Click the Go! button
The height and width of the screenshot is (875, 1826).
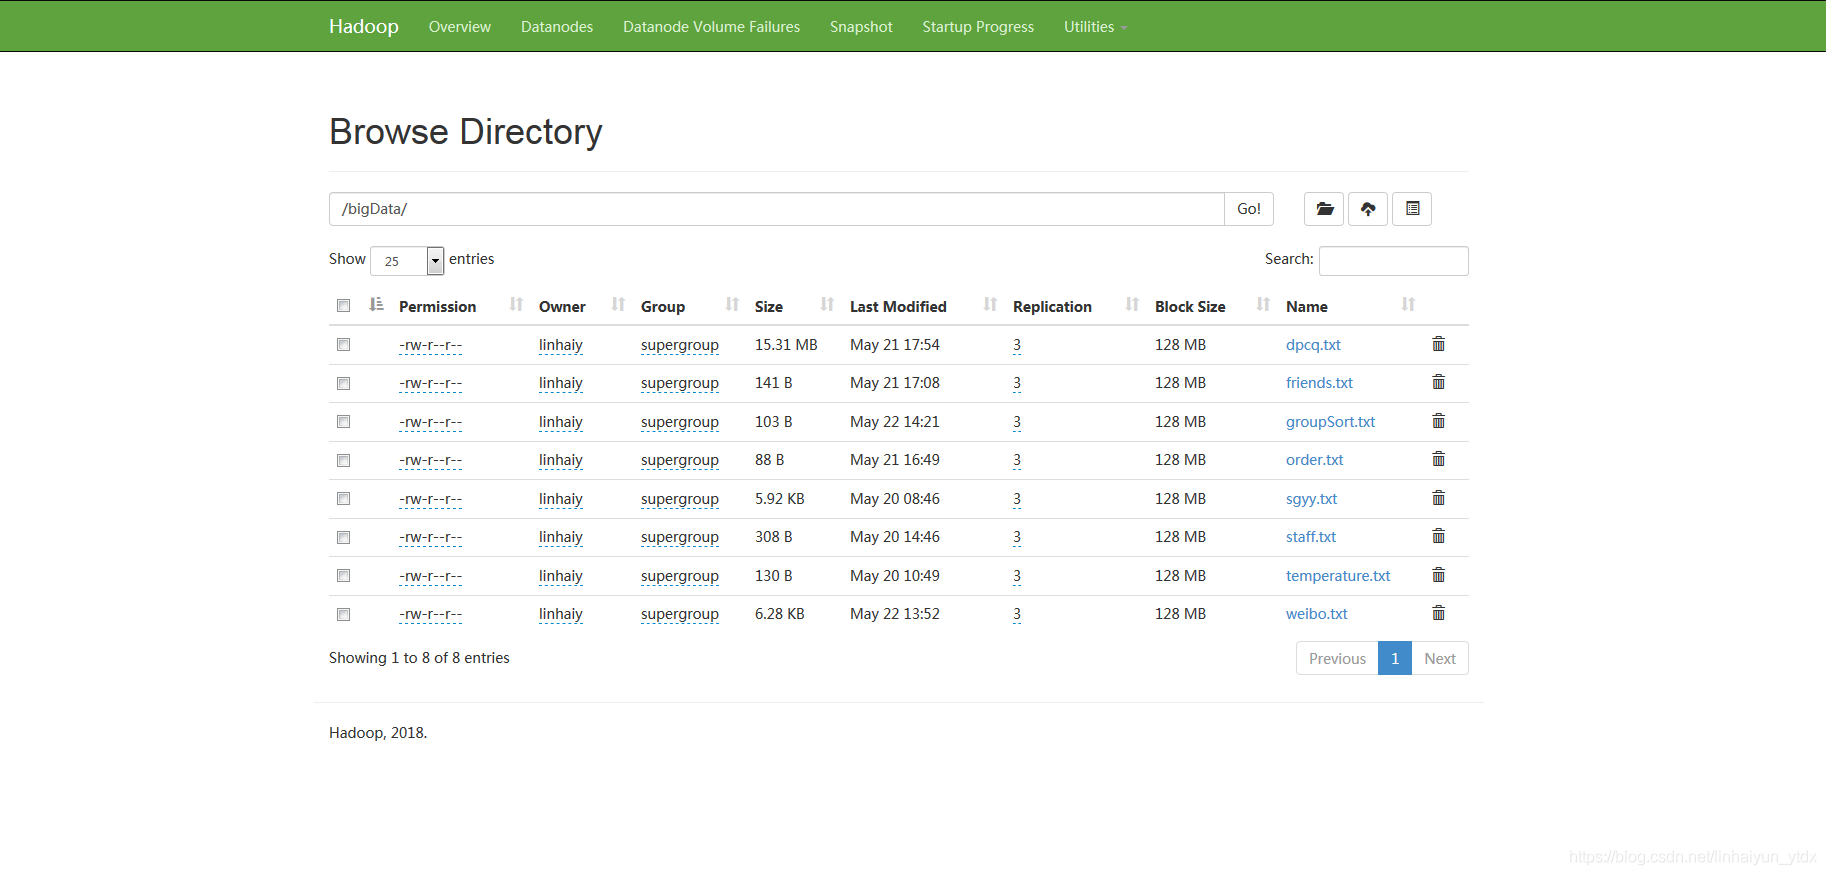tap(1249, 209)
